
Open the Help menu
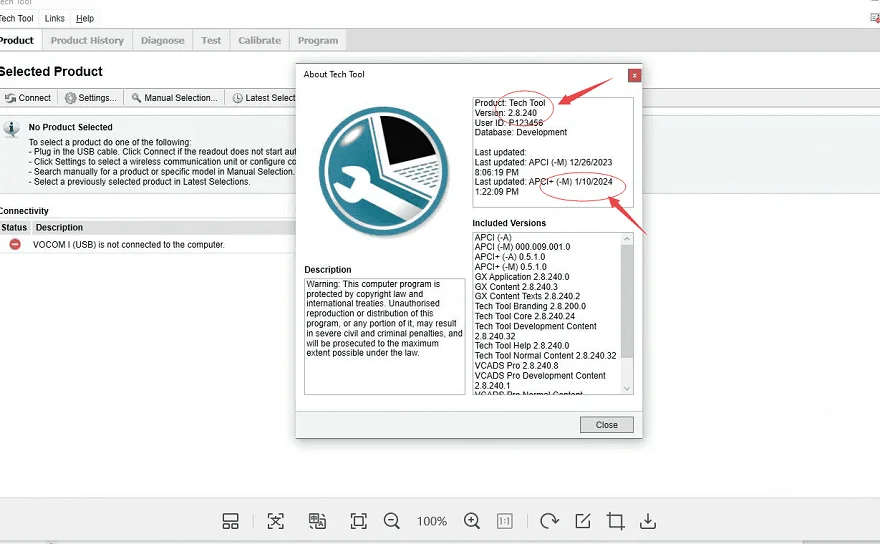tap(85, 19)
